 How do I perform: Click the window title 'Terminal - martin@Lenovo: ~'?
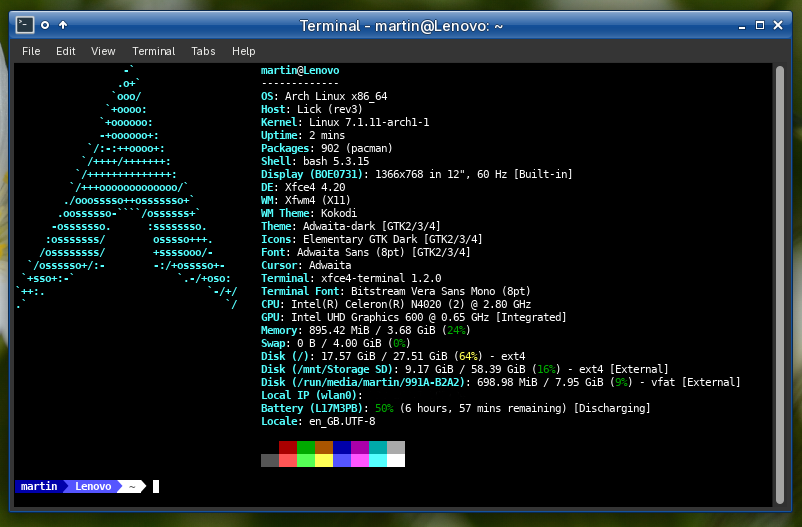401,26
